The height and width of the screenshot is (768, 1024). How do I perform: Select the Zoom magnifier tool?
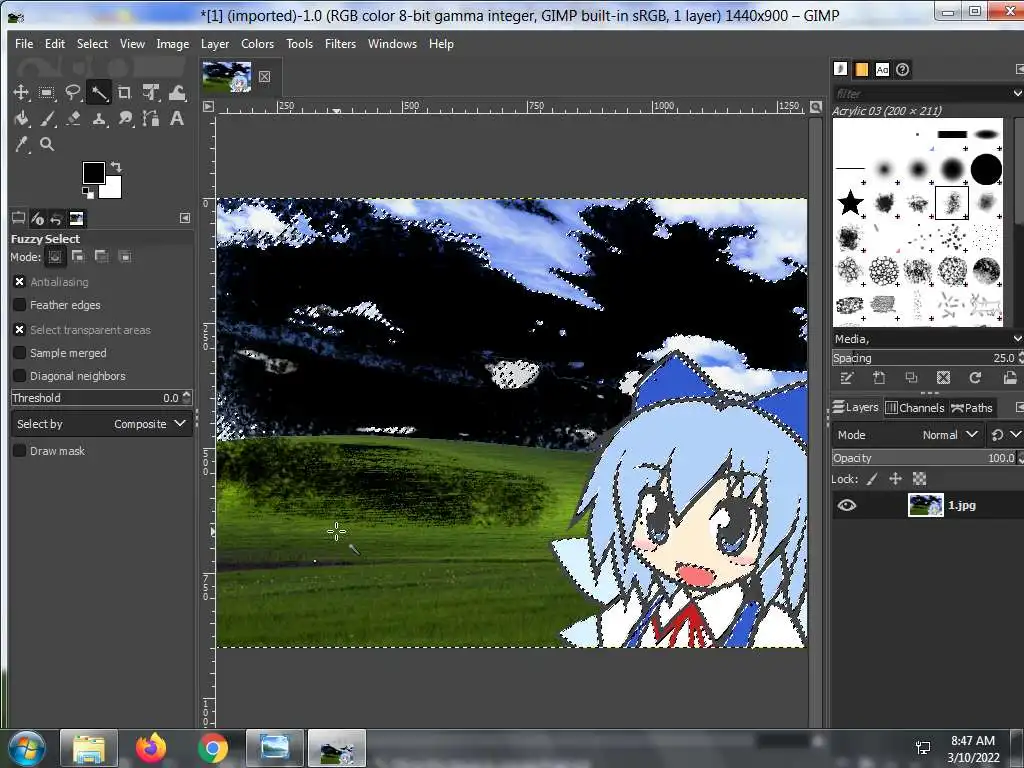(x=46, y=144)
